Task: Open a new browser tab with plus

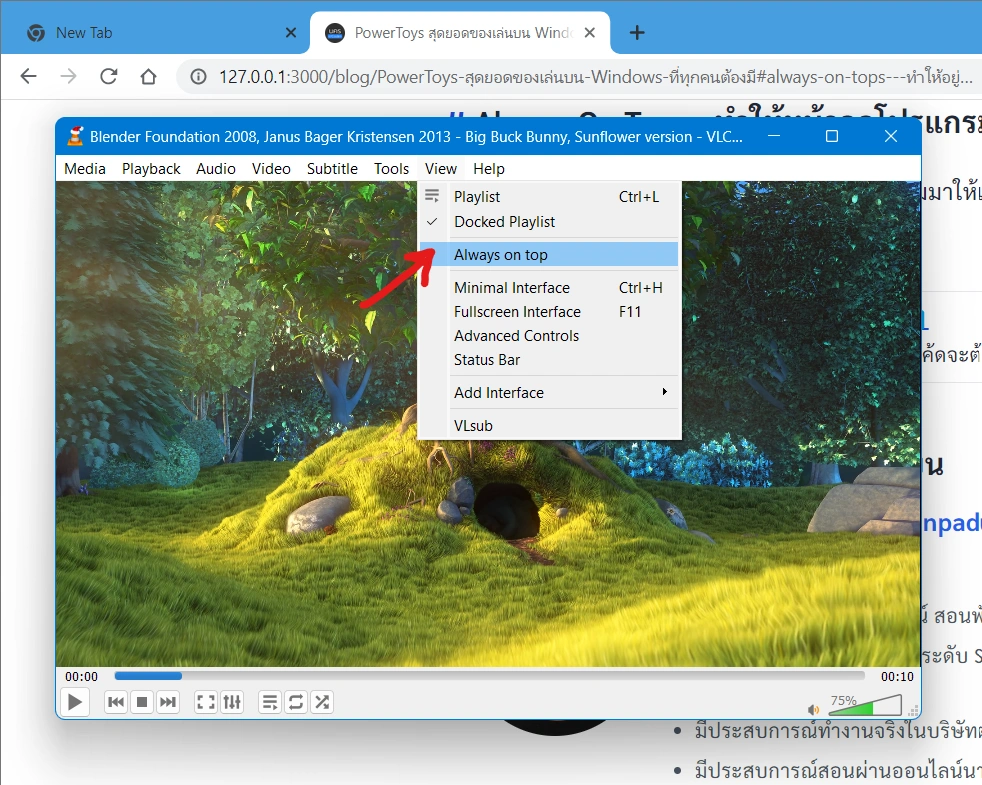Action: 637,33
